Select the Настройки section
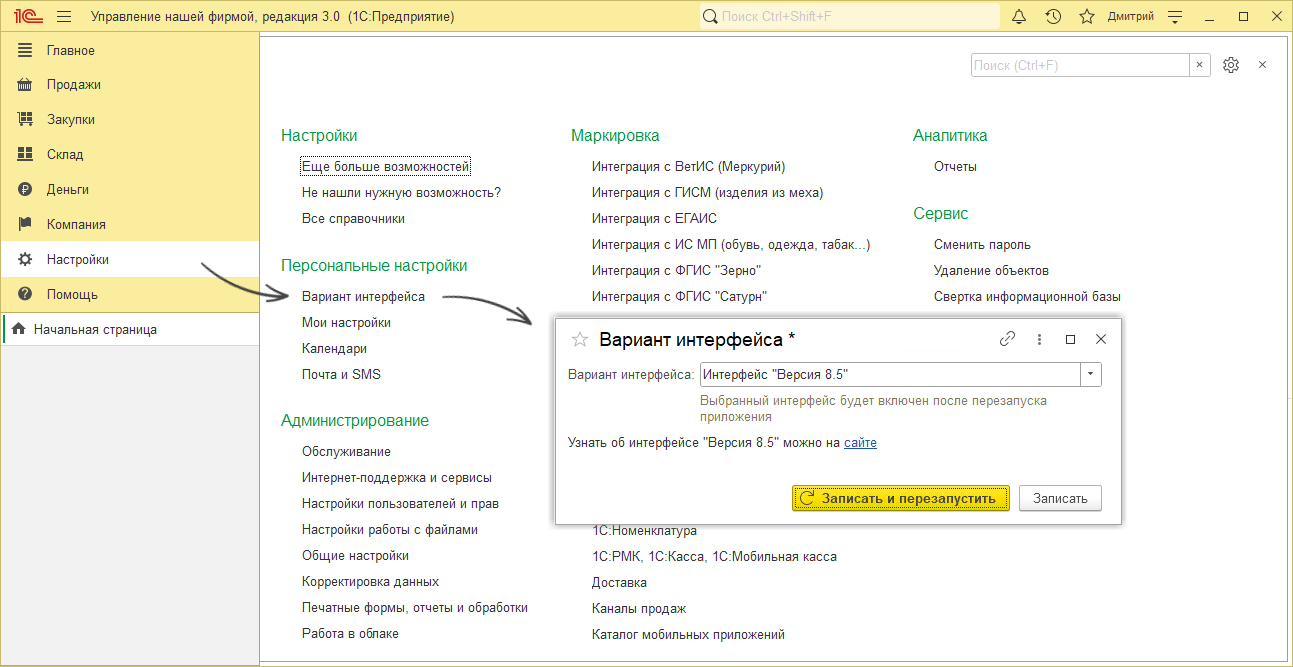Screen dimensions: 1293x667 [x=130, y=260]
